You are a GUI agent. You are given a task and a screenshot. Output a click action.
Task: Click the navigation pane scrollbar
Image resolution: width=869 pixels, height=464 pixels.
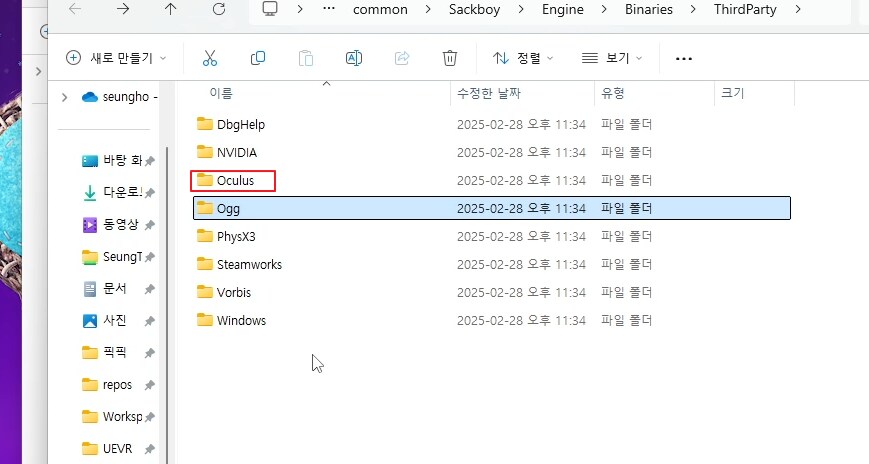[x=167, y=305]
